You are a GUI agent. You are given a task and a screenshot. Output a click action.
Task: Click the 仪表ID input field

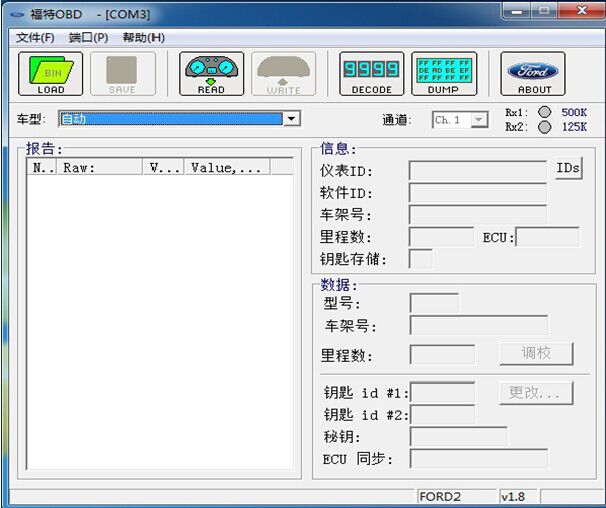[x=477, y=171]
